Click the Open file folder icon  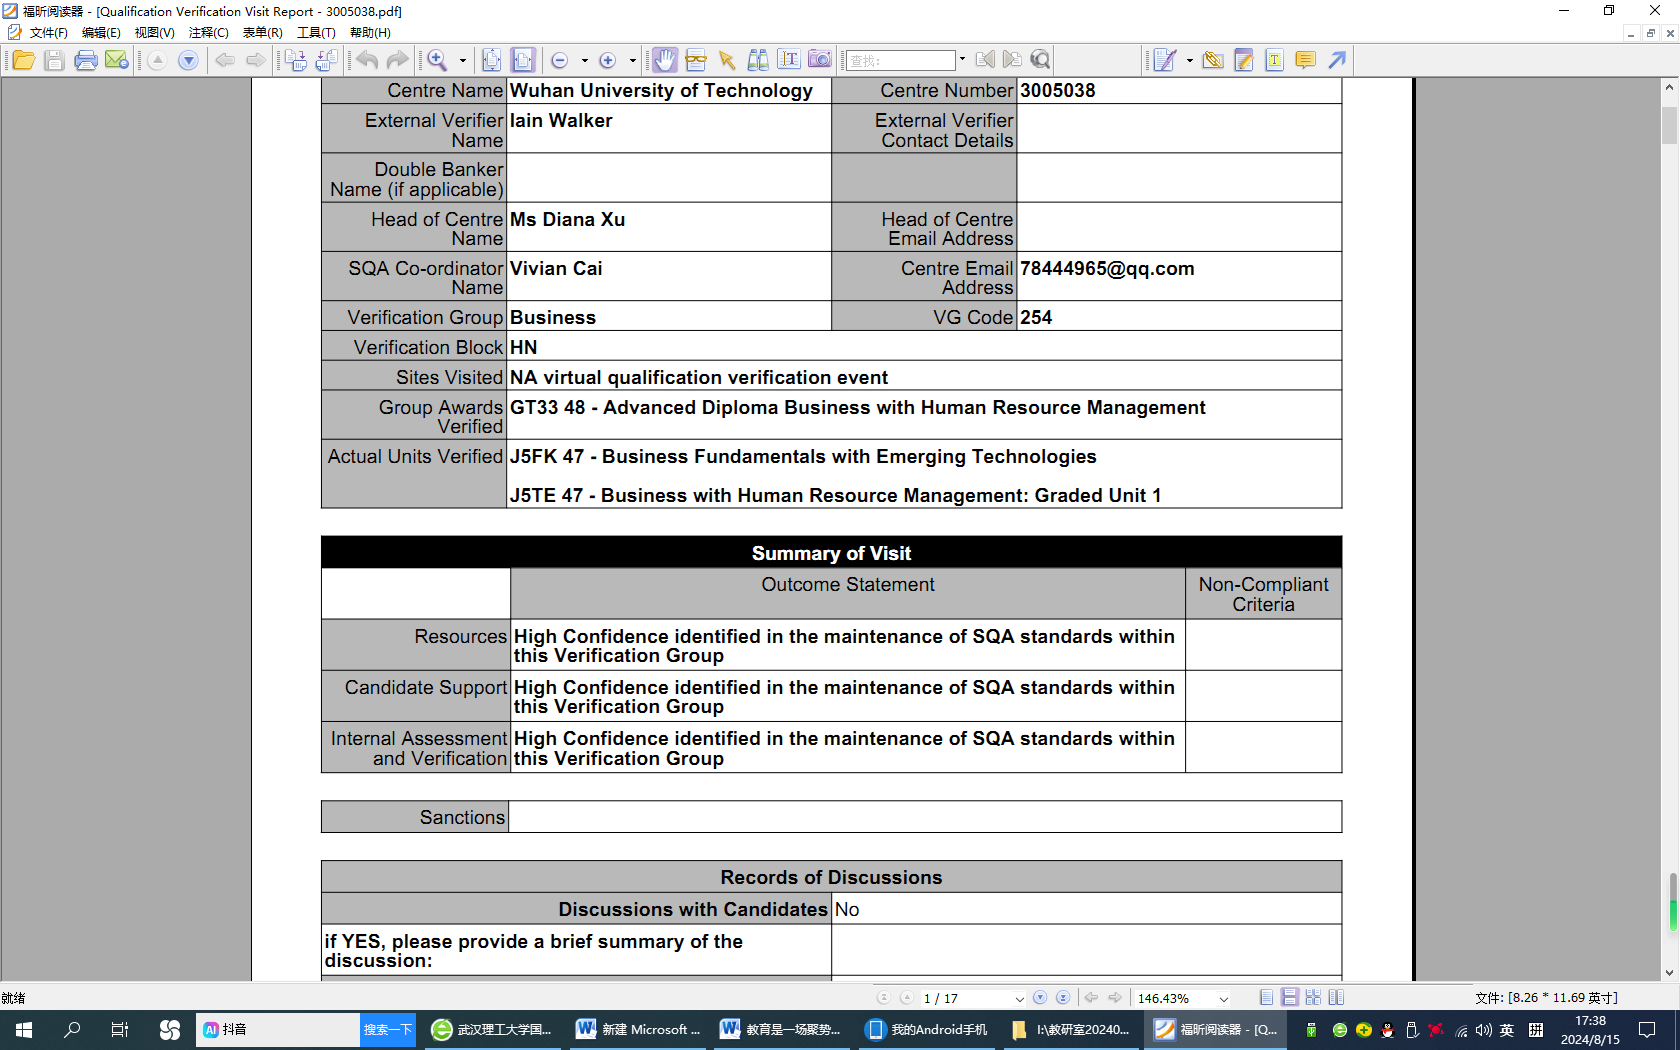[23, 61]
